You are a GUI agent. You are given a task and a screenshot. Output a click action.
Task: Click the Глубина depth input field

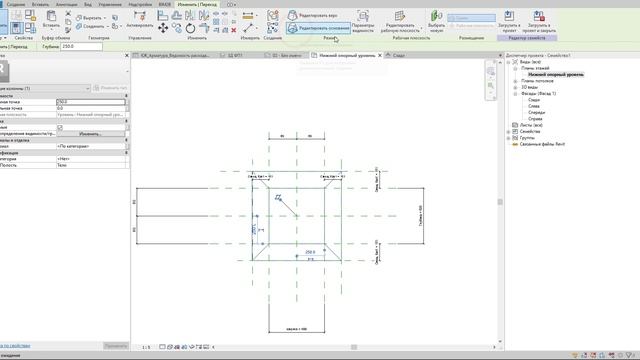81,47
